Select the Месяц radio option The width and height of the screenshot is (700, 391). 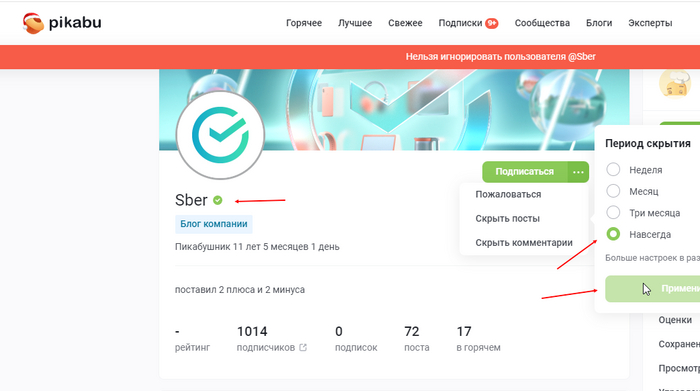click(x=613, y=191)
